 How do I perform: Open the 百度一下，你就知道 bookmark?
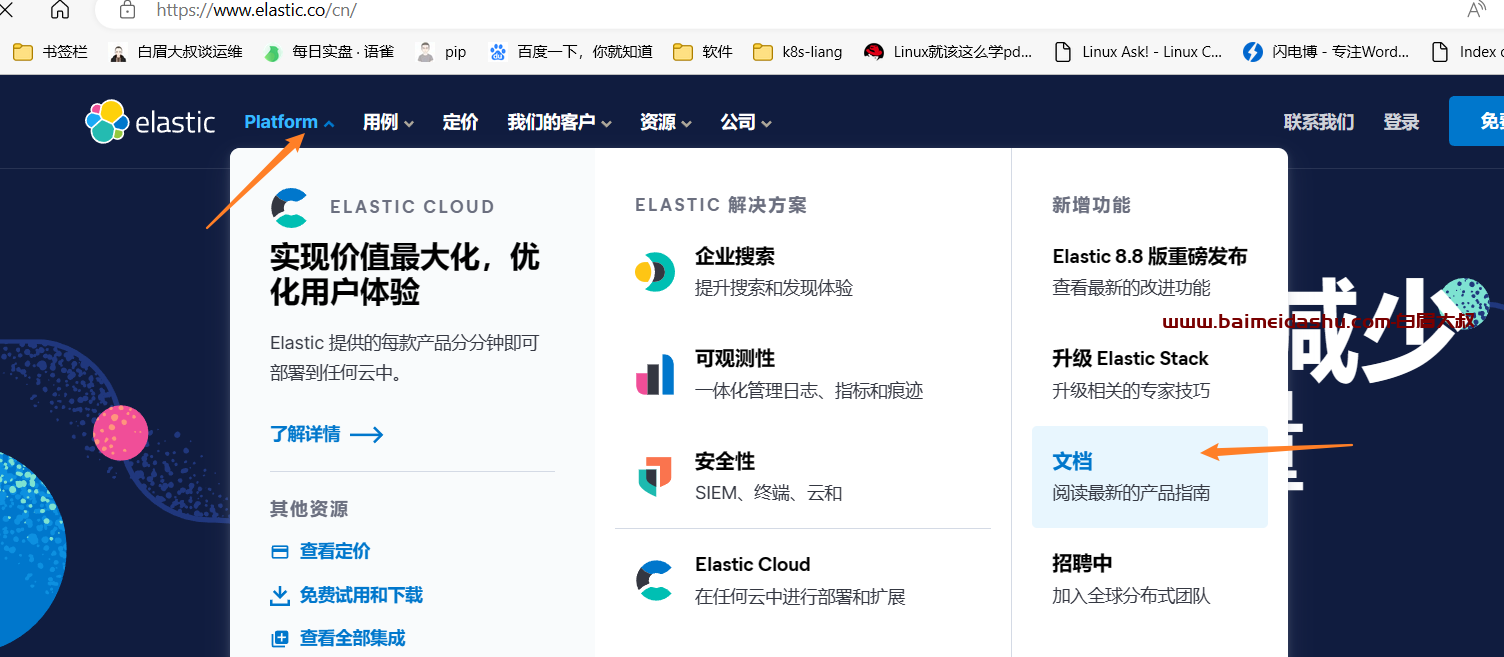point(570,52)
